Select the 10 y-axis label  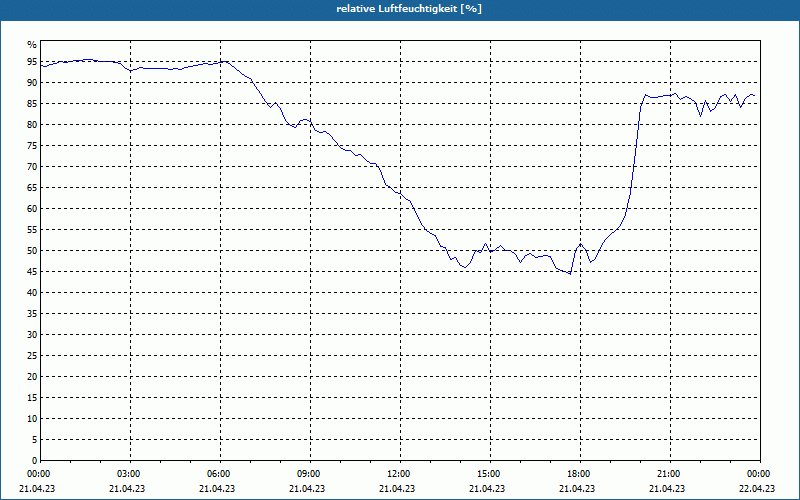point(32,418)
